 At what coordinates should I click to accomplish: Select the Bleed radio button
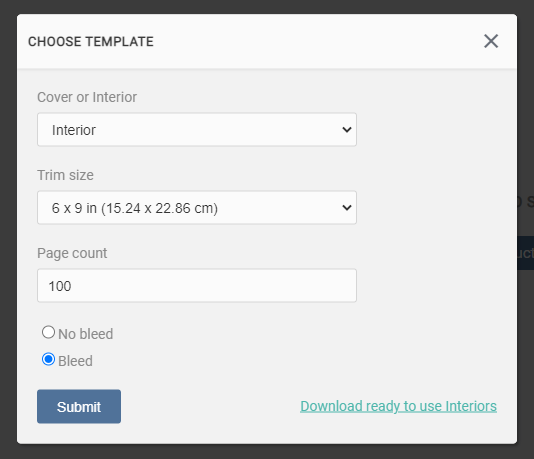48,359
